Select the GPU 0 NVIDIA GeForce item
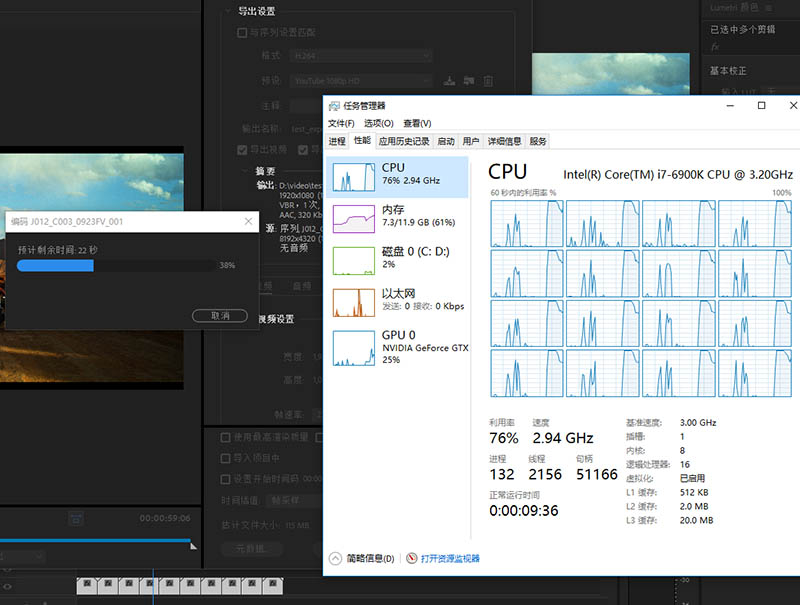Image resolution: width=800 pixels, height=605 pixels. 397,348
